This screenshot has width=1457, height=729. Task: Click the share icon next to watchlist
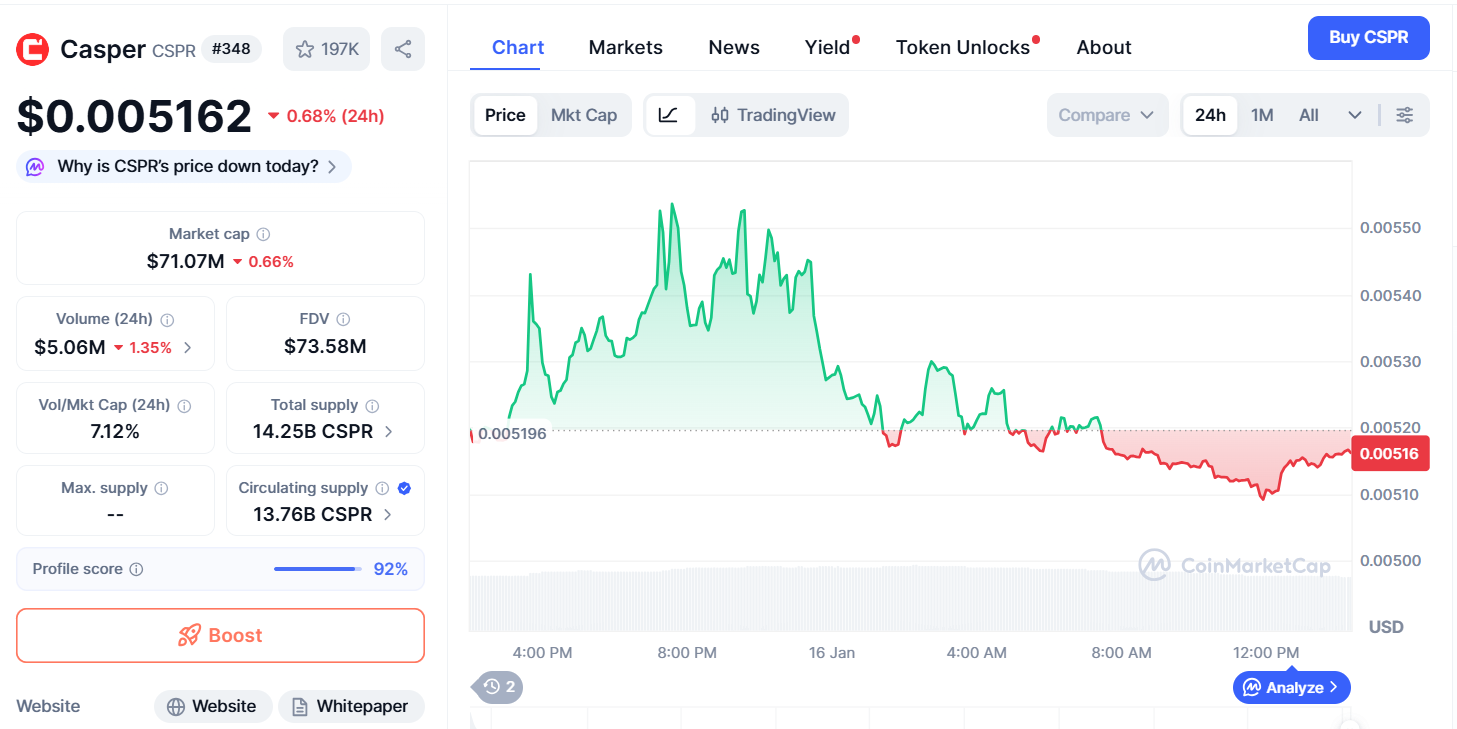[402, 49]
